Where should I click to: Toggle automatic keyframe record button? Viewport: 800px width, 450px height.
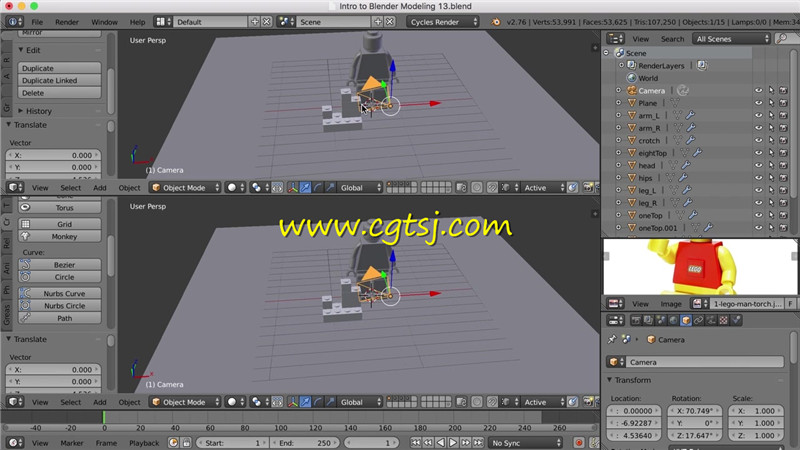pos(579,443)
